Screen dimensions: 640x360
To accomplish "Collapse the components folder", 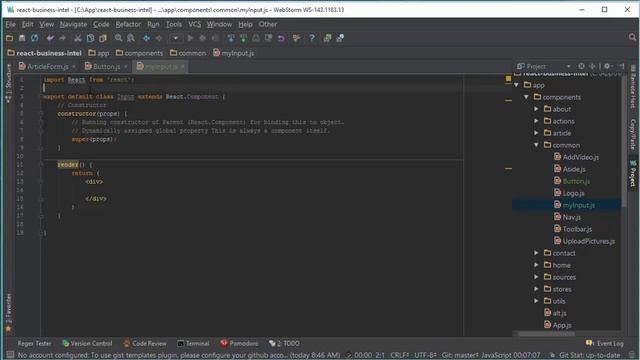I will pos(527,97).
